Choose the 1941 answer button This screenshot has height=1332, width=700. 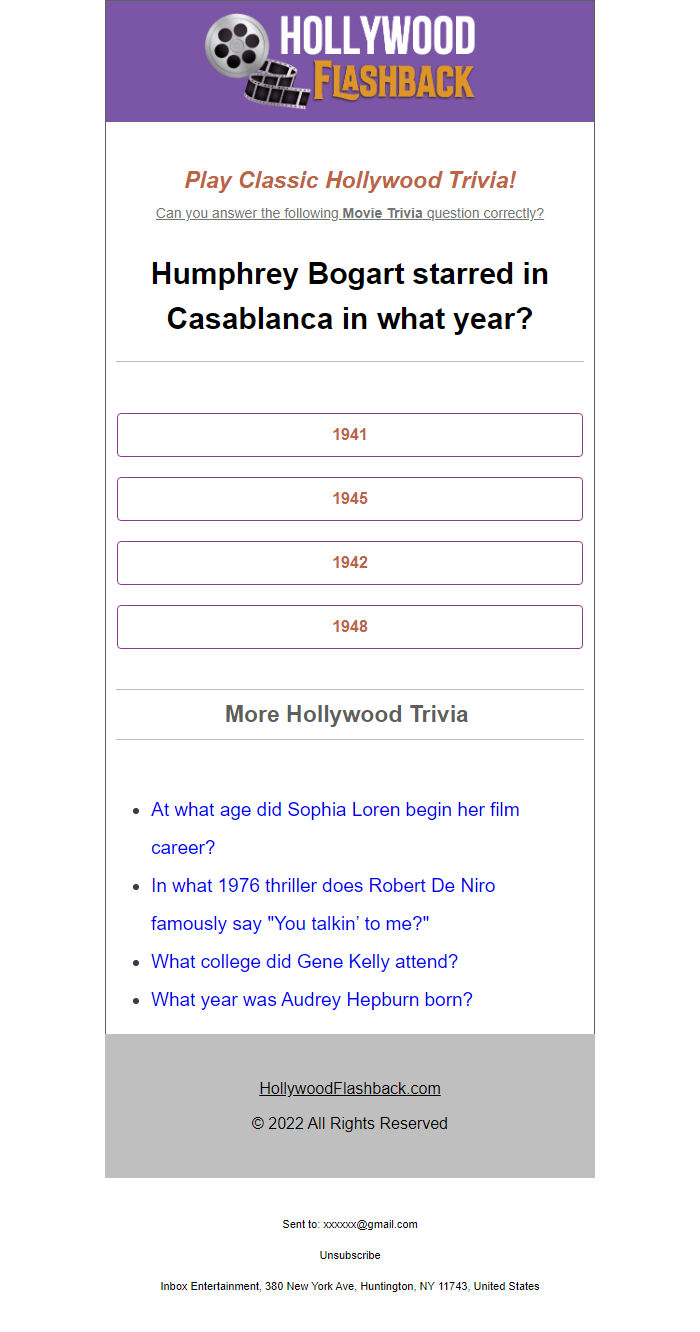tap(350, 435)
